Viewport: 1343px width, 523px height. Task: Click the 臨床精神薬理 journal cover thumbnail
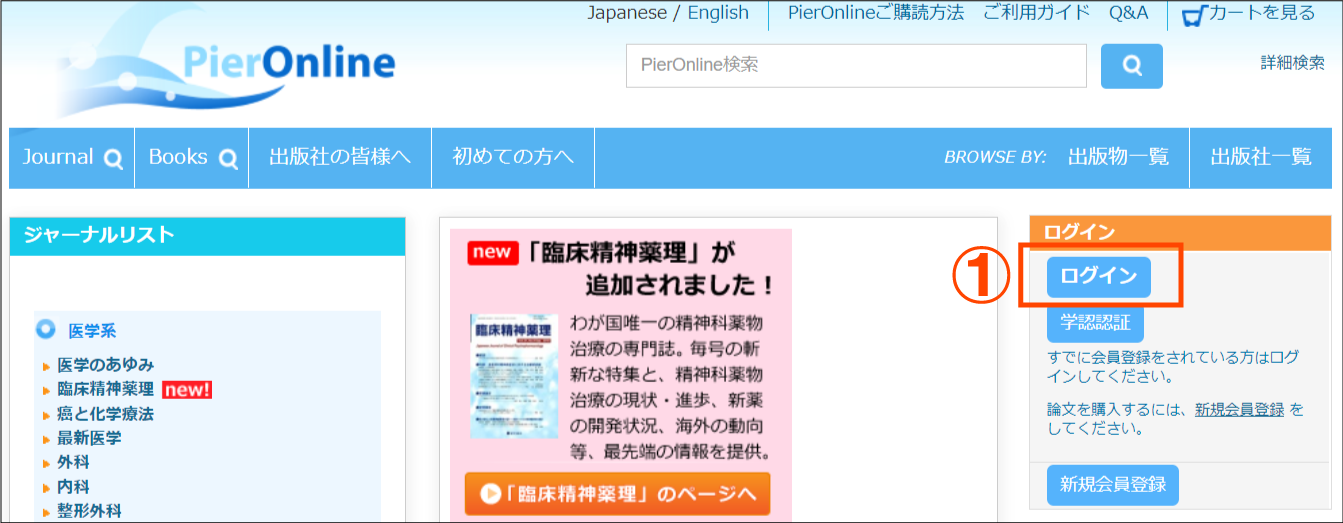(x=514, y=378)
